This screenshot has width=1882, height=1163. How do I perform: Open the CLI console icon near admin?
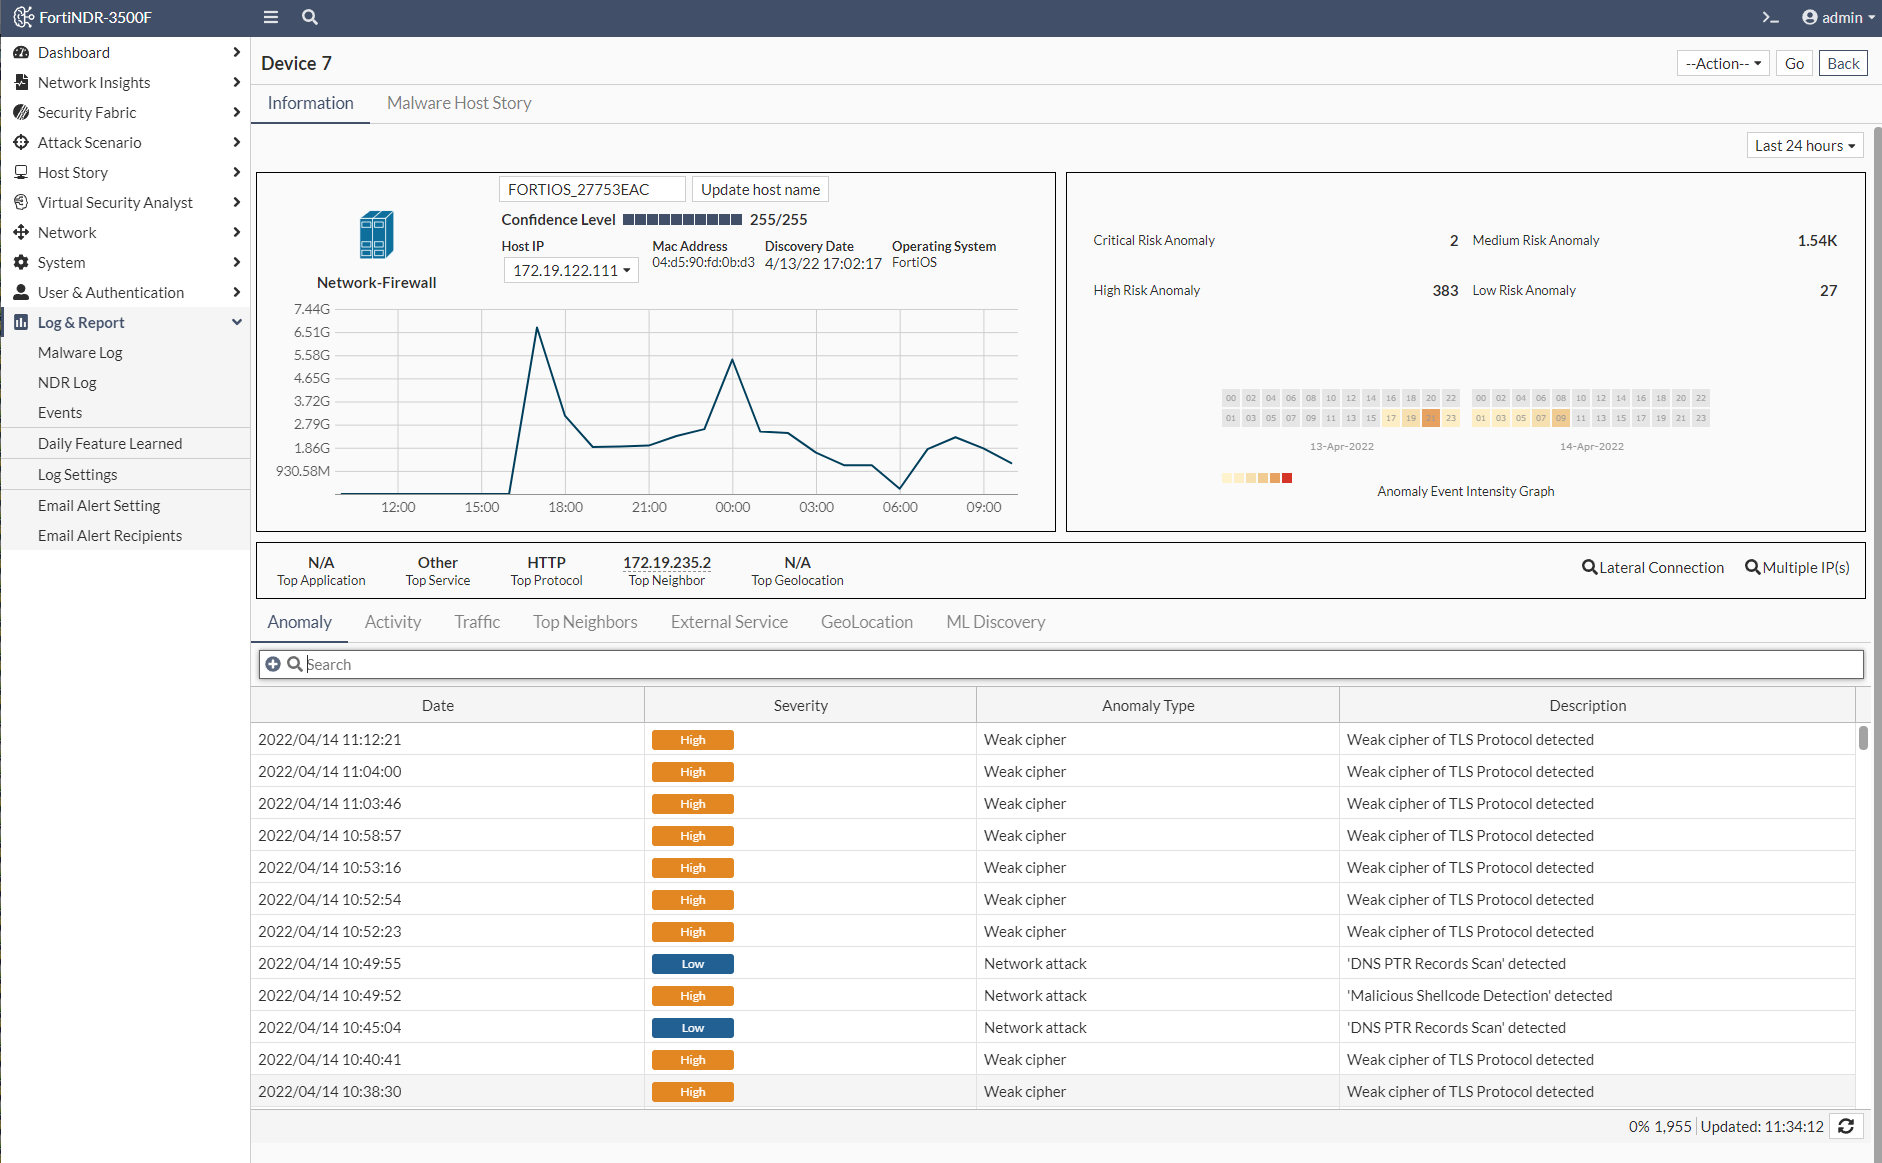pyautogui.click(x=1770, y=17)
